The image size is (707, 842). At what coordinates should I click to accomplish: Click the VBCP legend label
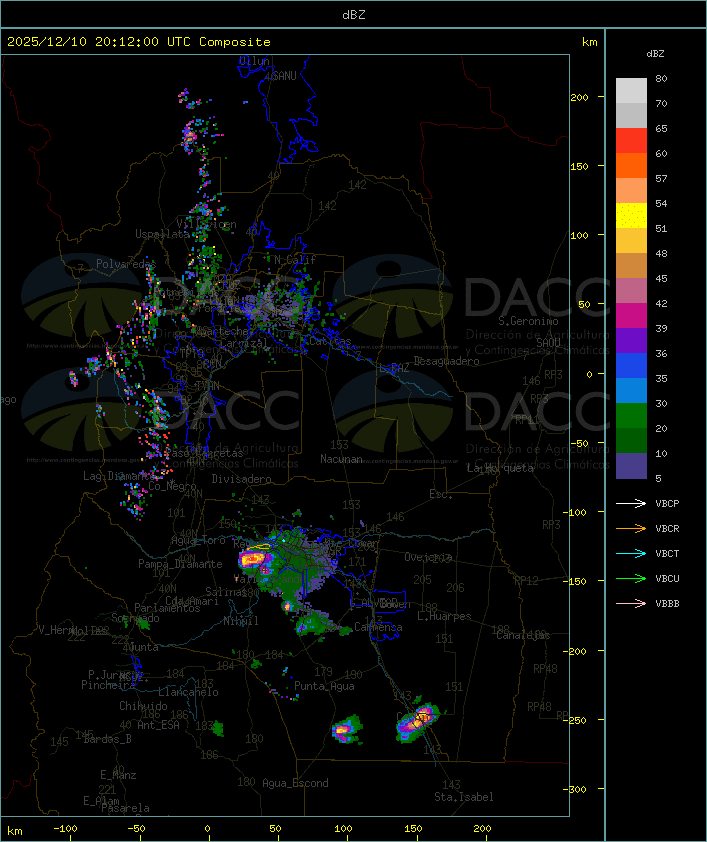tap(667, 503)
